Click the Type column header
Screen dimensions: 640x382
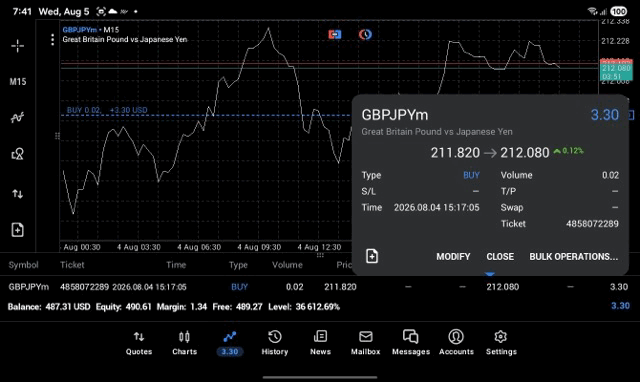[x=238, y=265]
